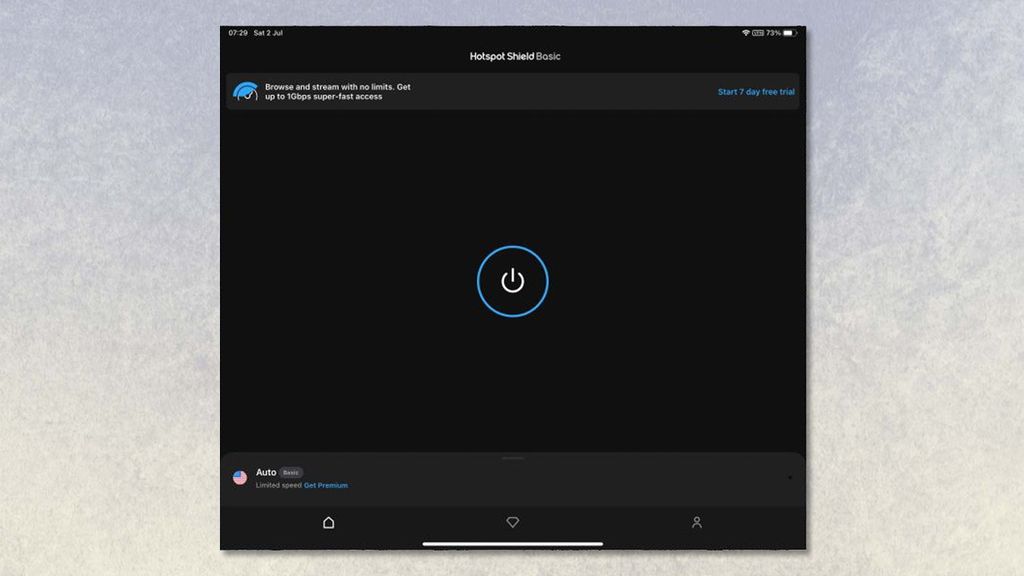Tap the home indicator bar at bottom
Screen dimensions: 1024x576
pos(512,543)
